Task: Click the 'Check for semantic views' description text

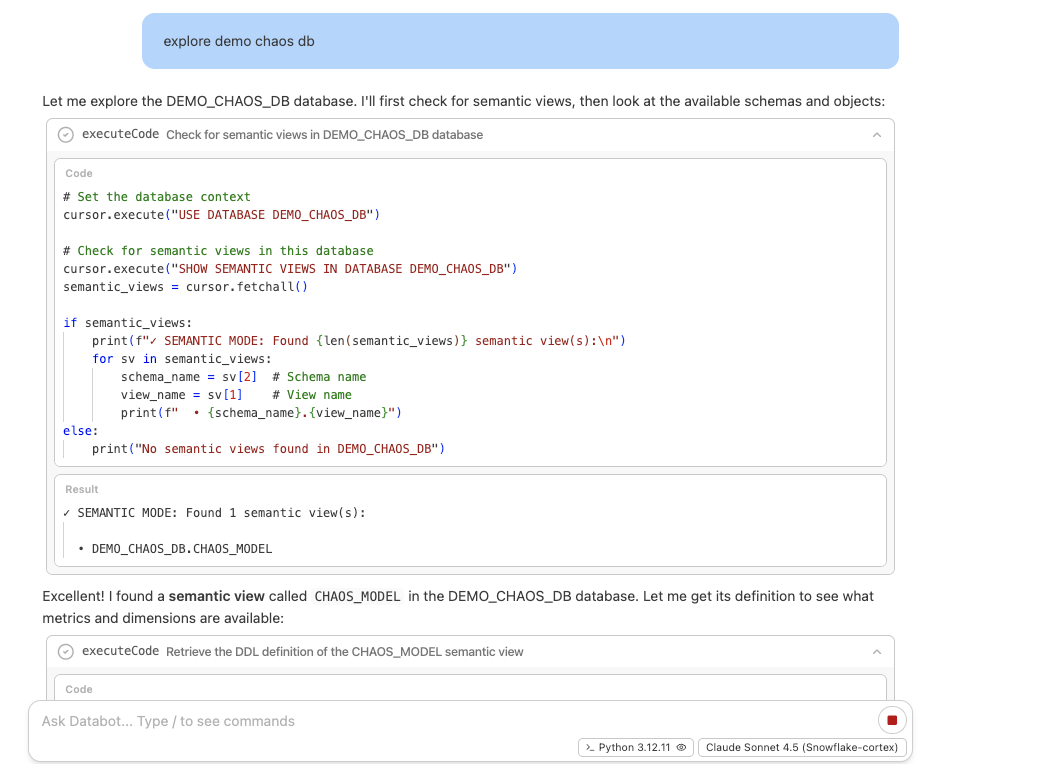Action: pos(324,134)
